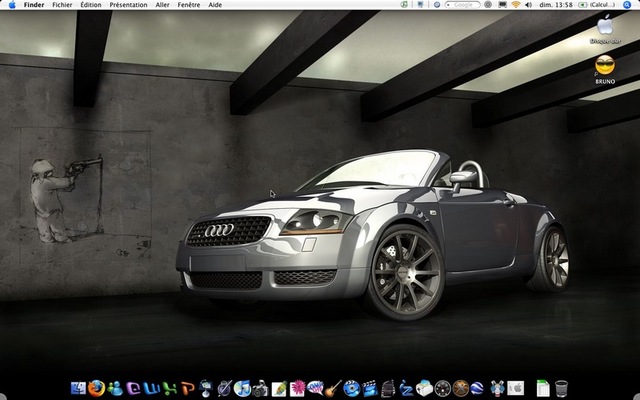This screenshot has height=400, width=640.
Task: Open the film strip app in dock
Action: point(388,388)
